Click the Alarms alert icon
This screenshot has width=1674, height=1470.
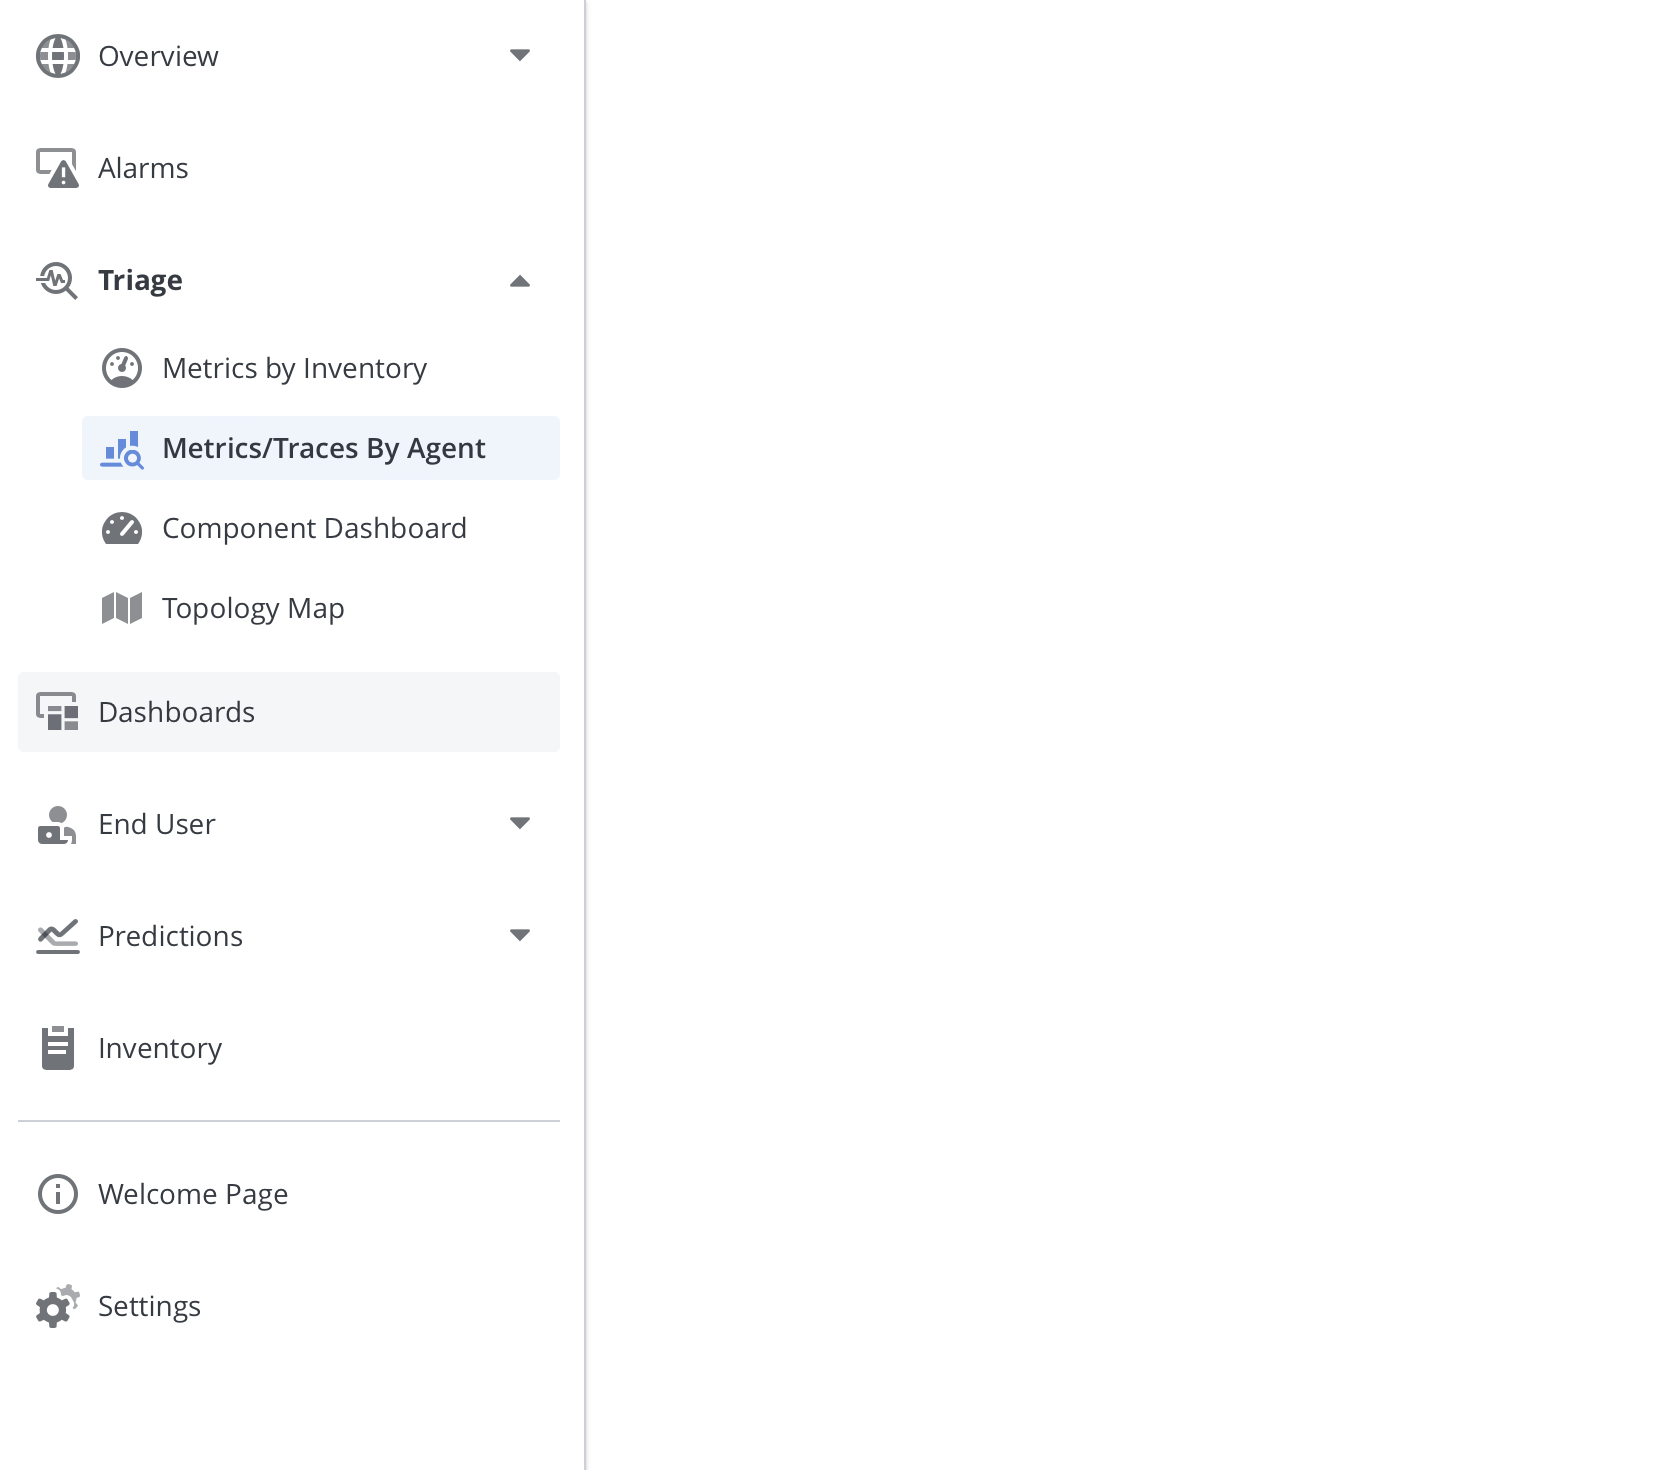(57, 168)
